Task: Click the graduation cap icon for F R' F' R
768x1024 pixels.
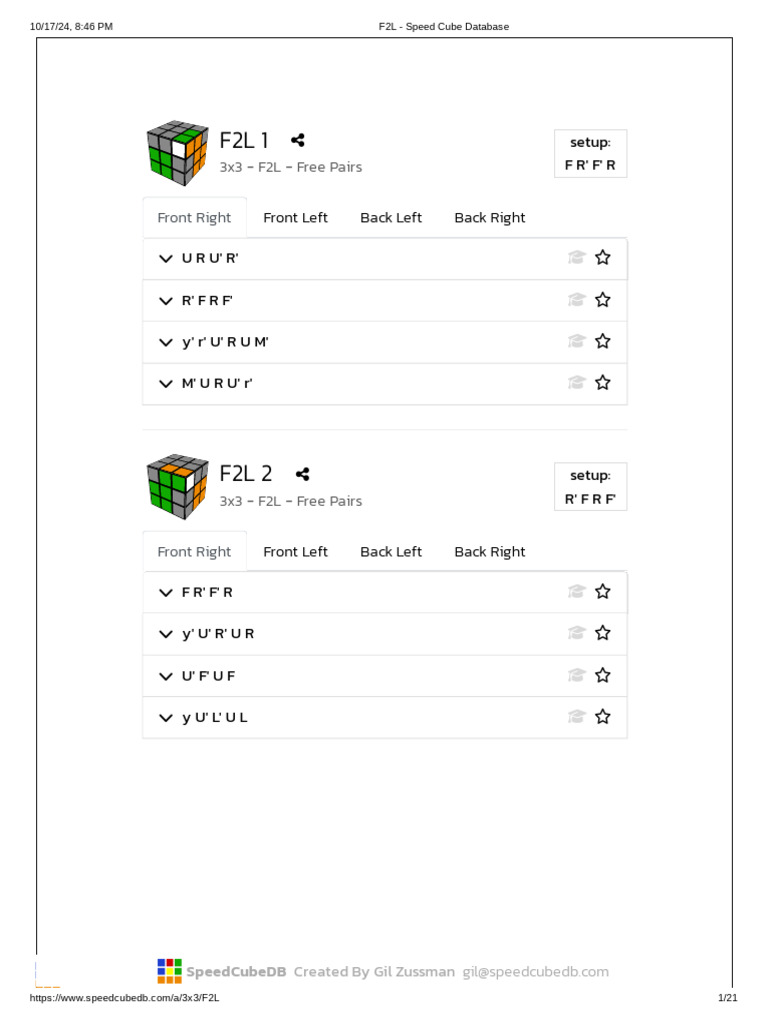Action: pos(576,592)
